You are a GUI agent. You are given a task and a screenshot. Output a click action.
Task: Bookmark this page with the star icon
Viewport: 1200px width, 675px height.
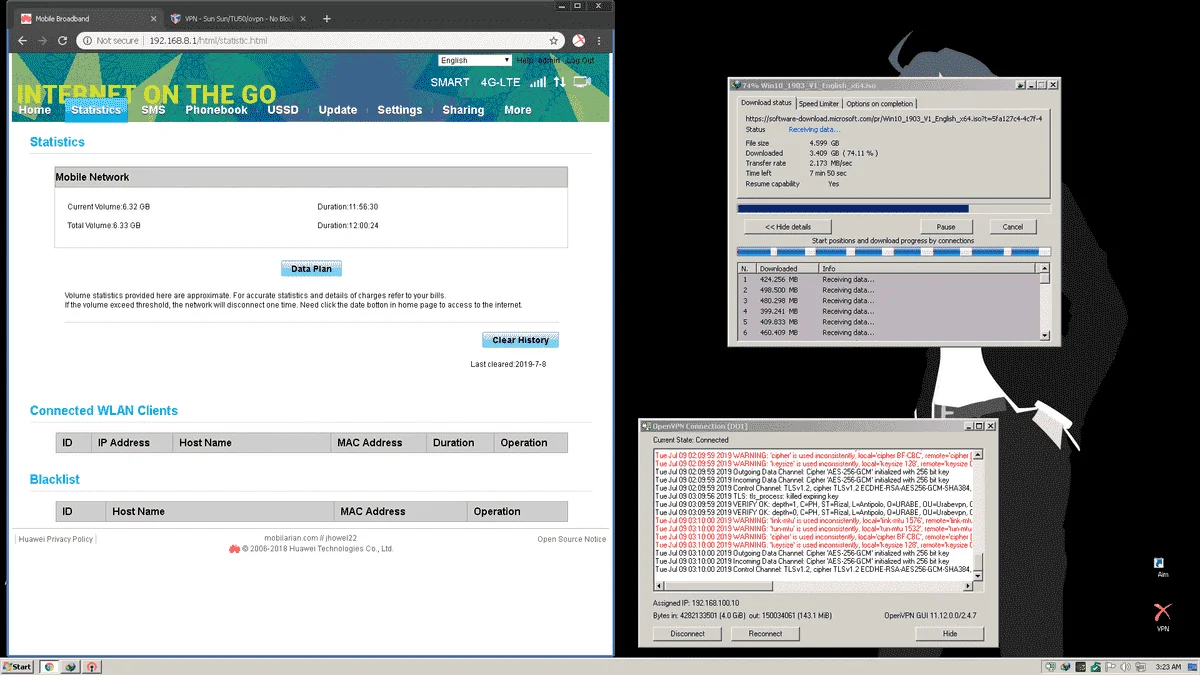[554, 41]
